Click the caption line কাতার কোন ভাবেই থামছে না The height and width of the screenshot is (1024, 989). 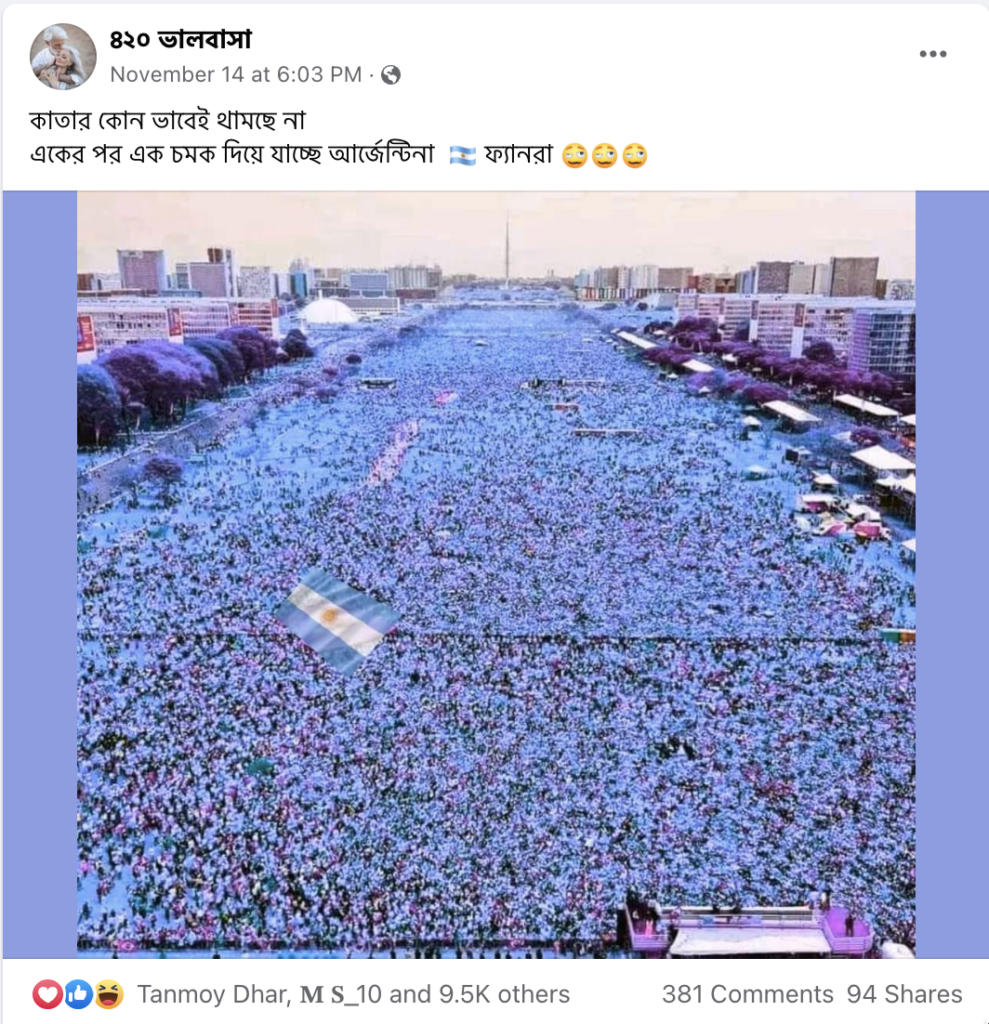(167, 121)
